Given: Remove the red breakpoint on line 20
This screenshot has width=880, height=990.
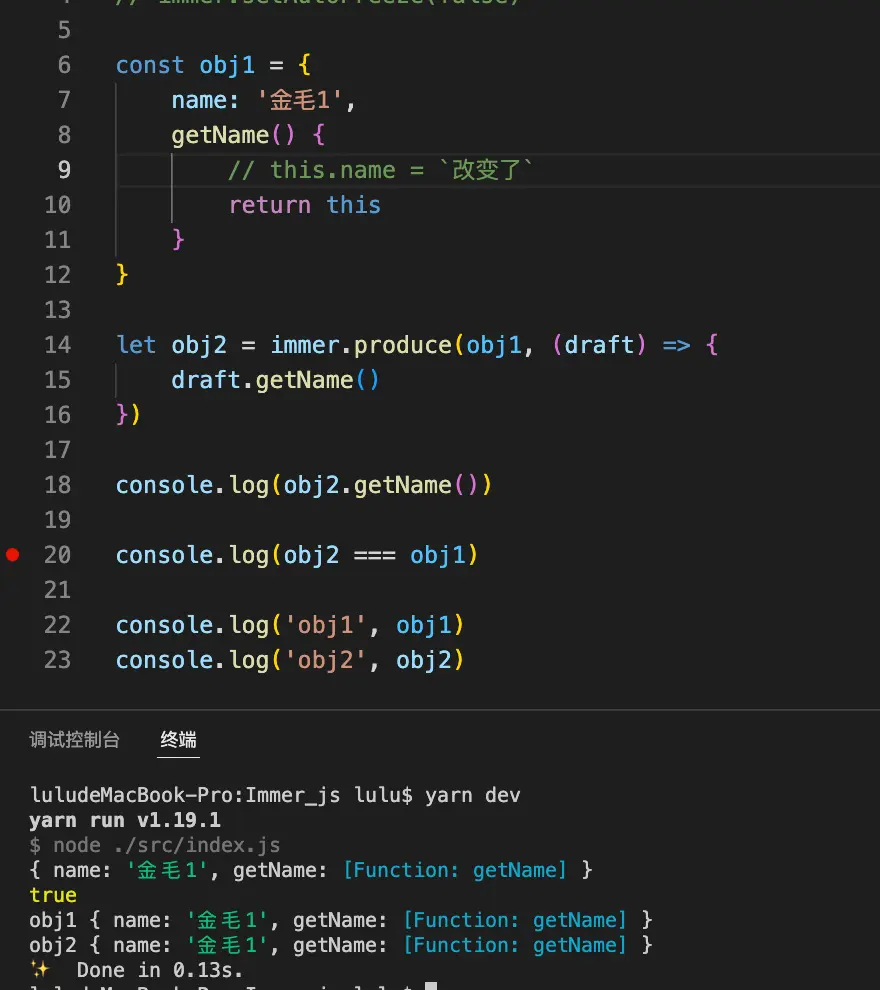Looking at the screenshot, I should pyautogui.click(x=13, y=555).
